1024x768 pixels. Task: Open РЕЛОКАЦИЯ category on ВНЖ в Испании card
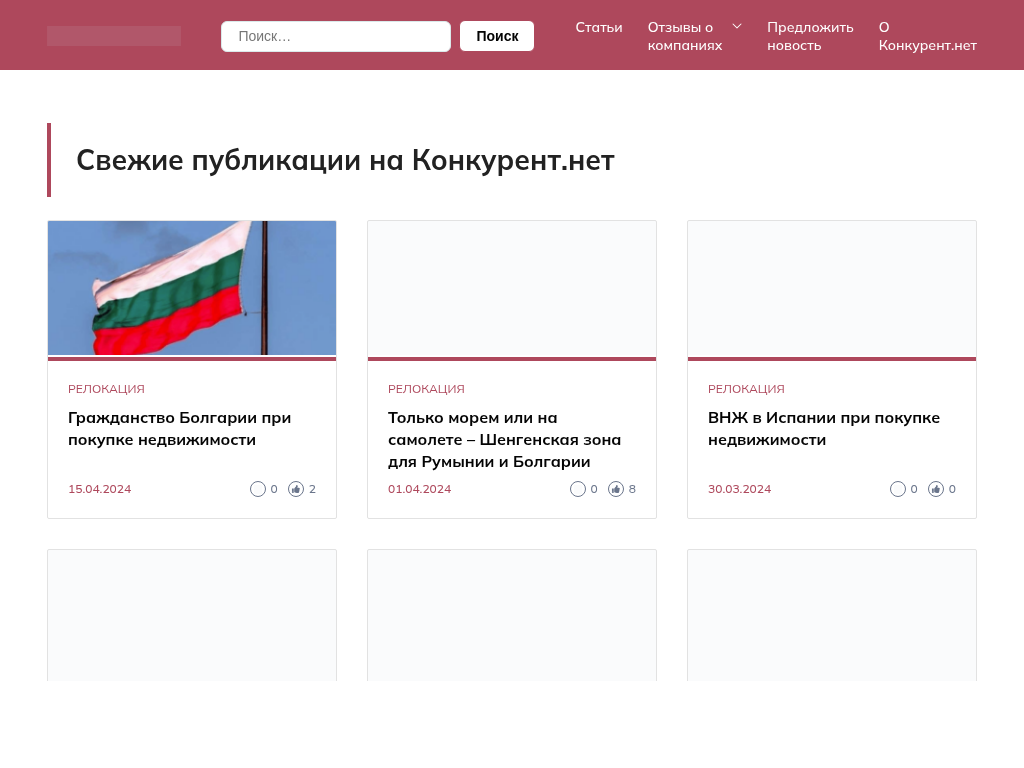point(746,389)
